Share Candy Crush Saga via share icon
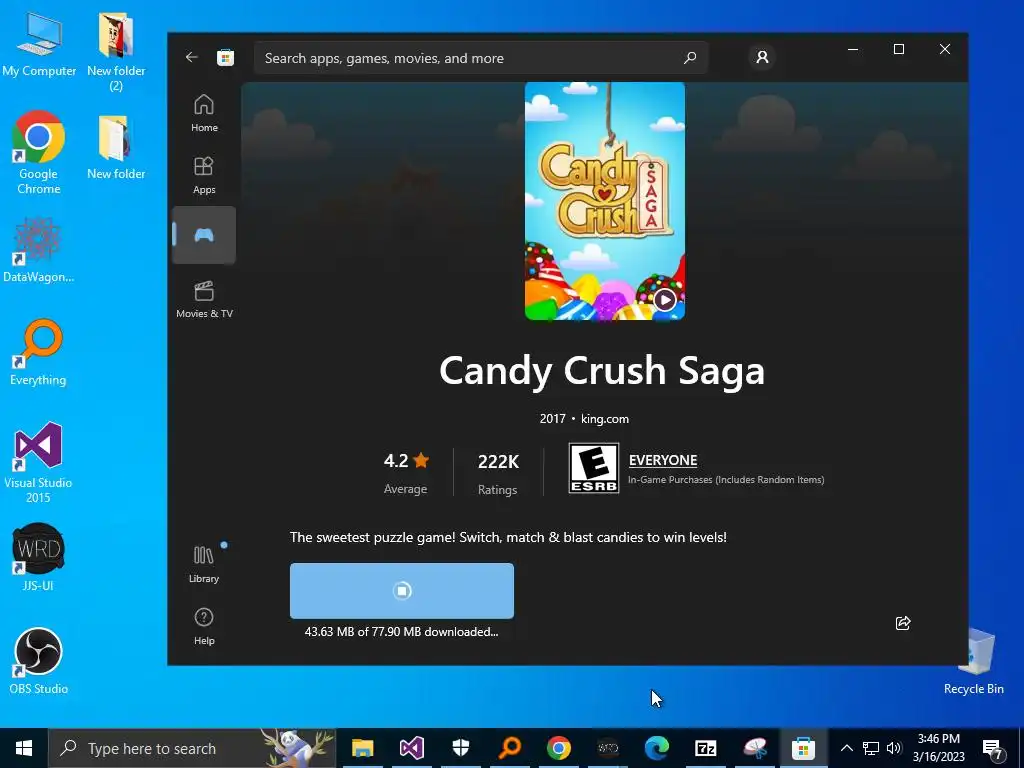The height and width of the screenshot is (768, 1024). pyautogui.click(x=903, y=623)
